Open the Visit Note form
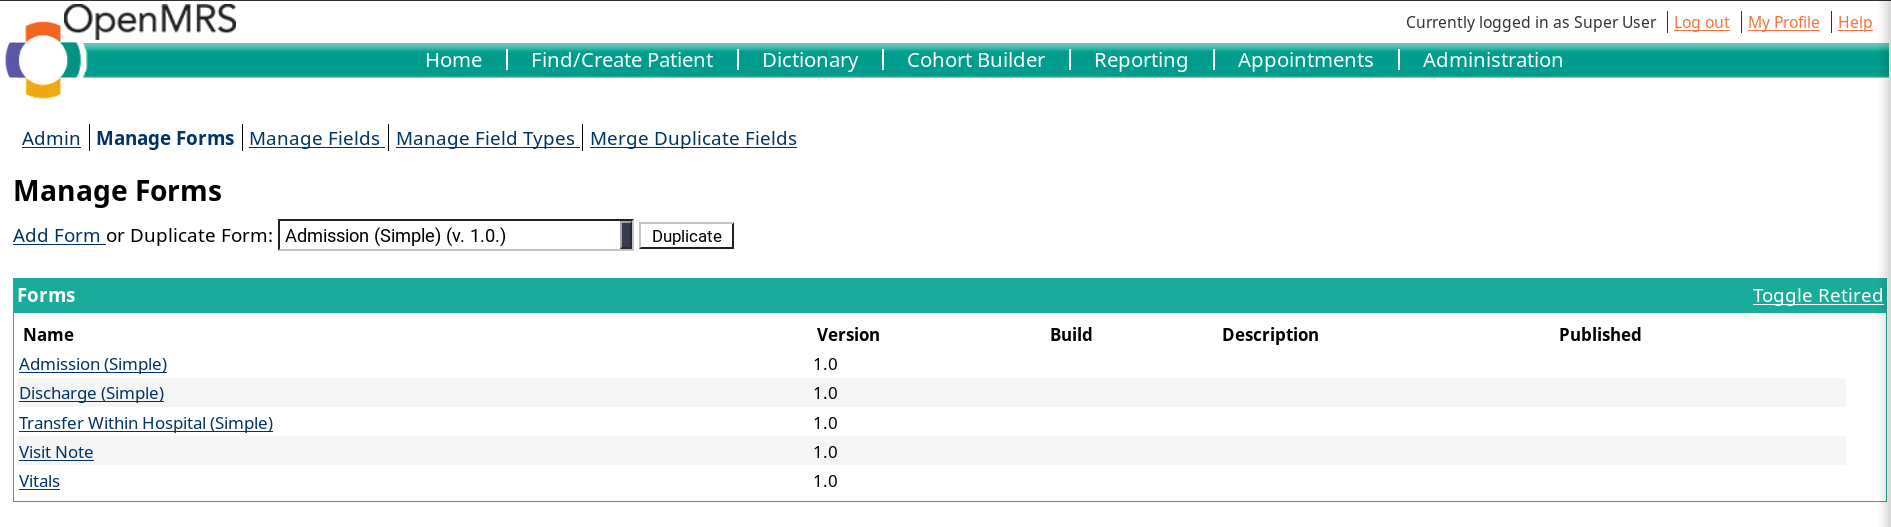The height and width of the screenshot is (527, 1891). [x=56, y=452]
